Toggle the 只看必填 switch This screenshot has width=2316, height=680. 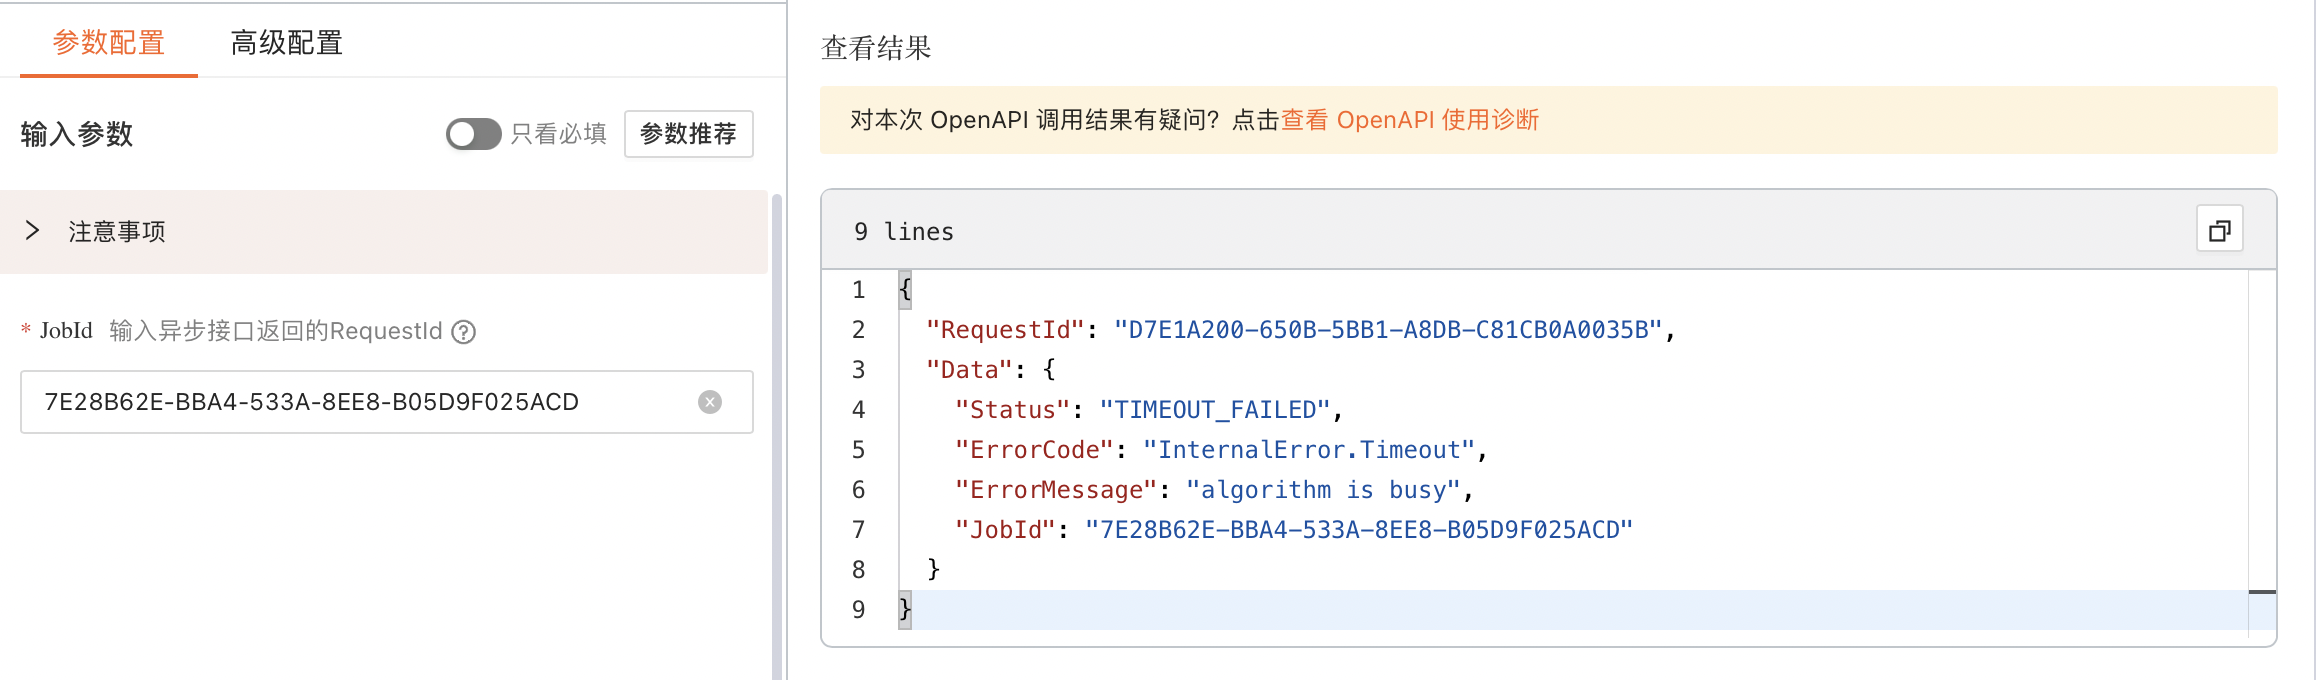[x=473, y=134]
